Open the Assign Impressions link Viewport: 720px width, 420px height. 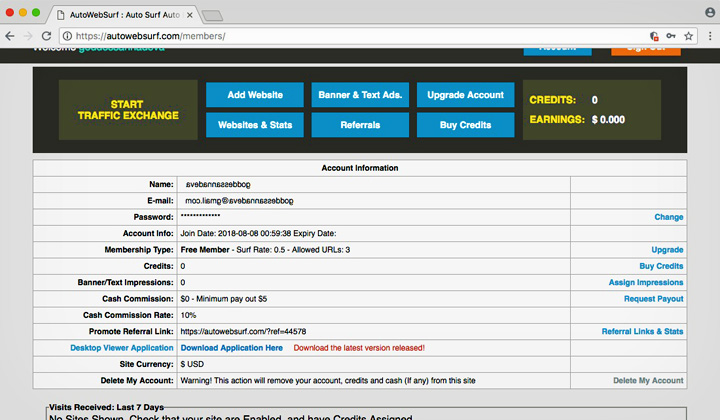pos(646,282)
